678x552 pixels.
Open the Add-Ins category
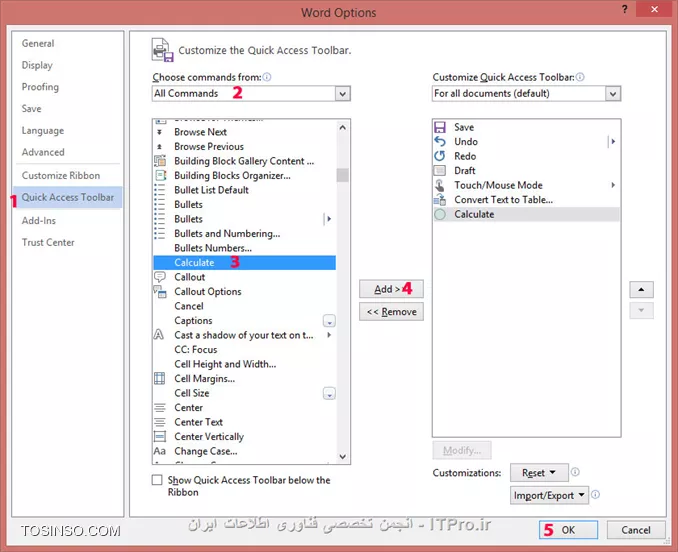coord(39,220)
